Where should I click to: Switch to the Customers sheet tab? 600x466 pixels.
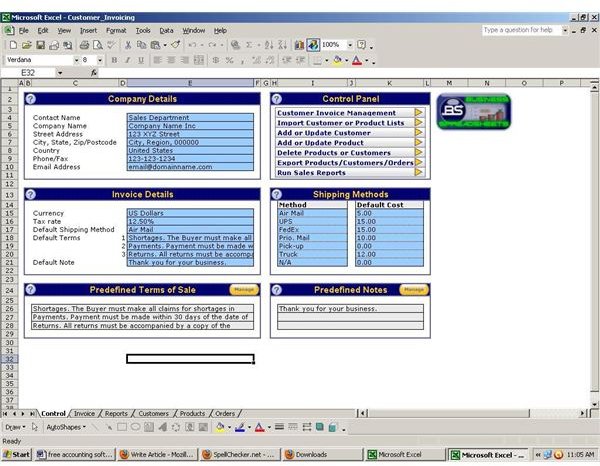[x=153, y=414]
